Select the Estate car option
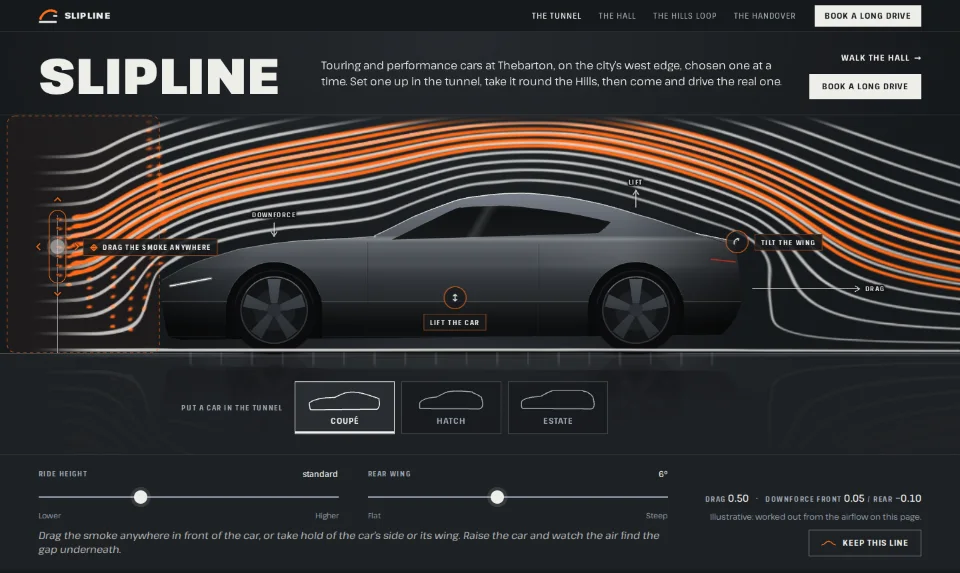This screenshot has height=573, width=960. point(558,407)
